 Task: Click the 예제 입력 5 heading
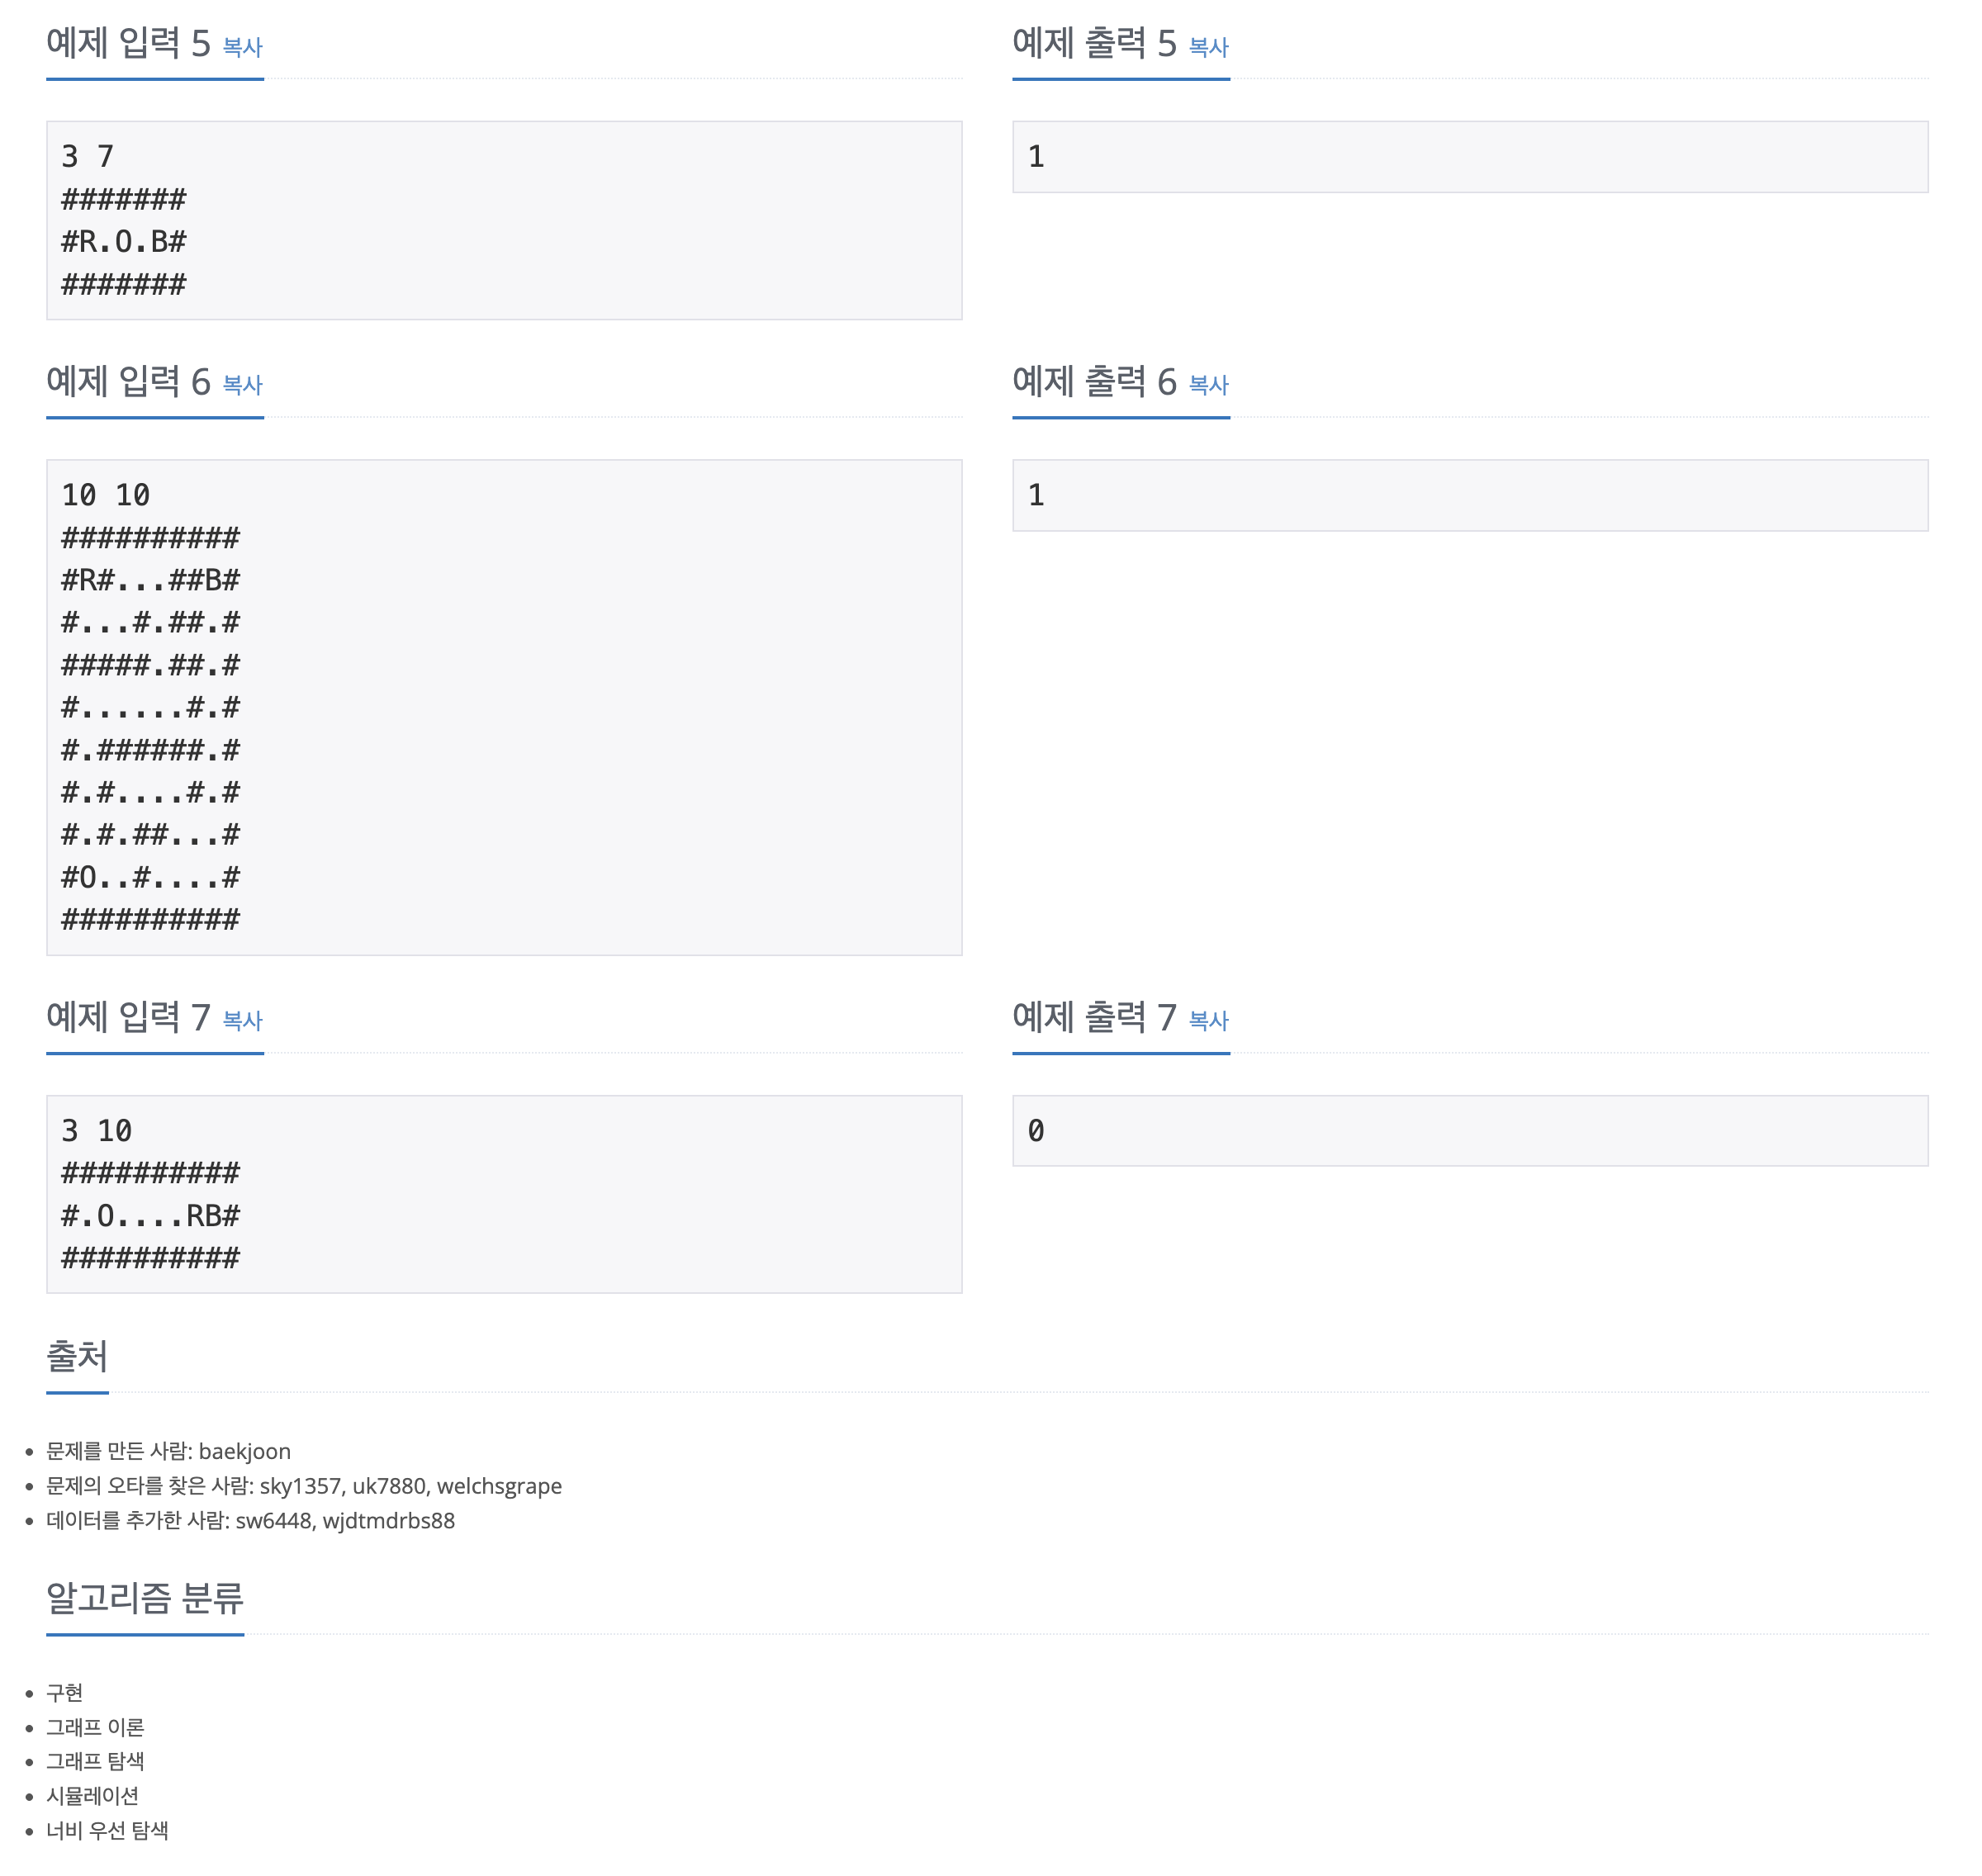(x=128, y=44)
